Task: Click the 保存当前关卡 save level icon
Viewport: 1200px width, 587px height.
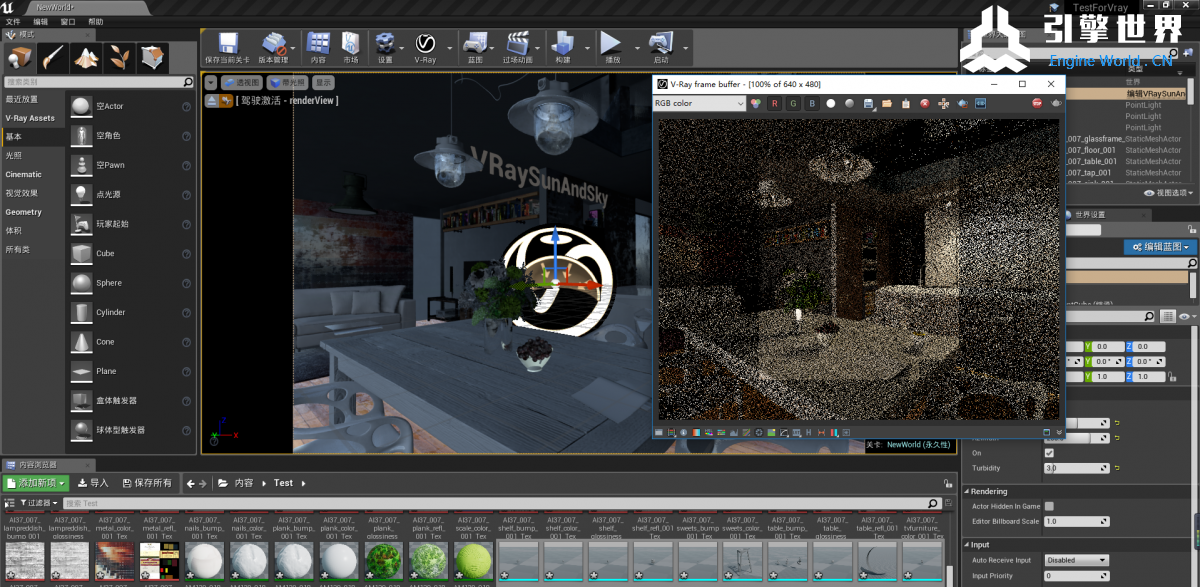Action: pos(227,48)
